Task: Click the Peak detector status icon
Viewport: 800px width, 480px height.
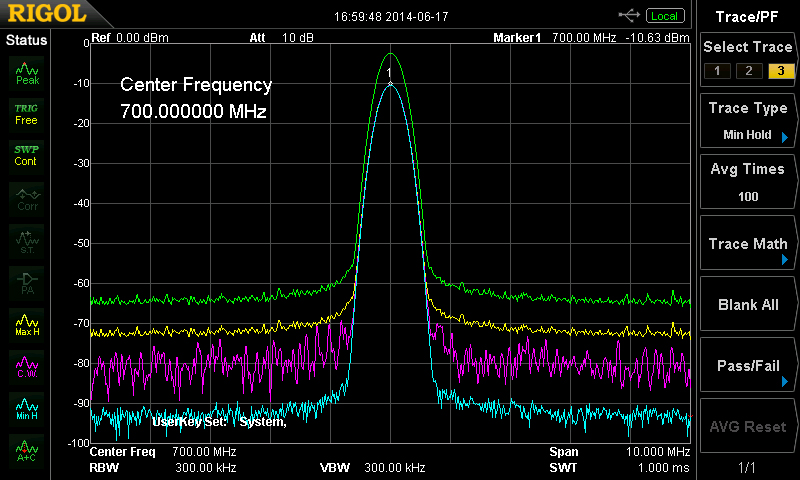Action: click(x=27, y=71)
